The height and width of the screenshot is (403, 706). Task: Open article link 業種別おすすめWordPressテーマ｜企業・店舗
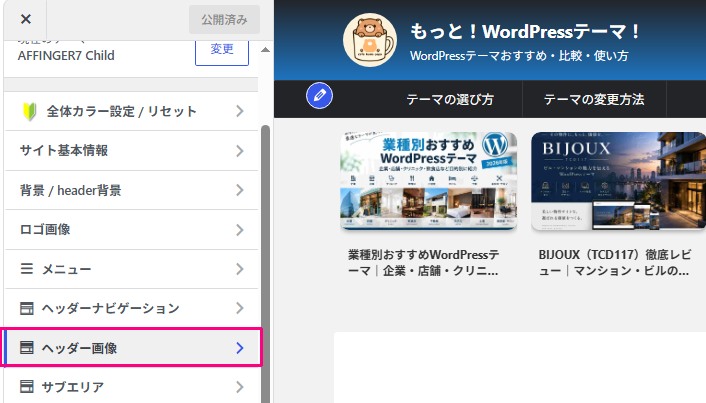coord(423,263)
